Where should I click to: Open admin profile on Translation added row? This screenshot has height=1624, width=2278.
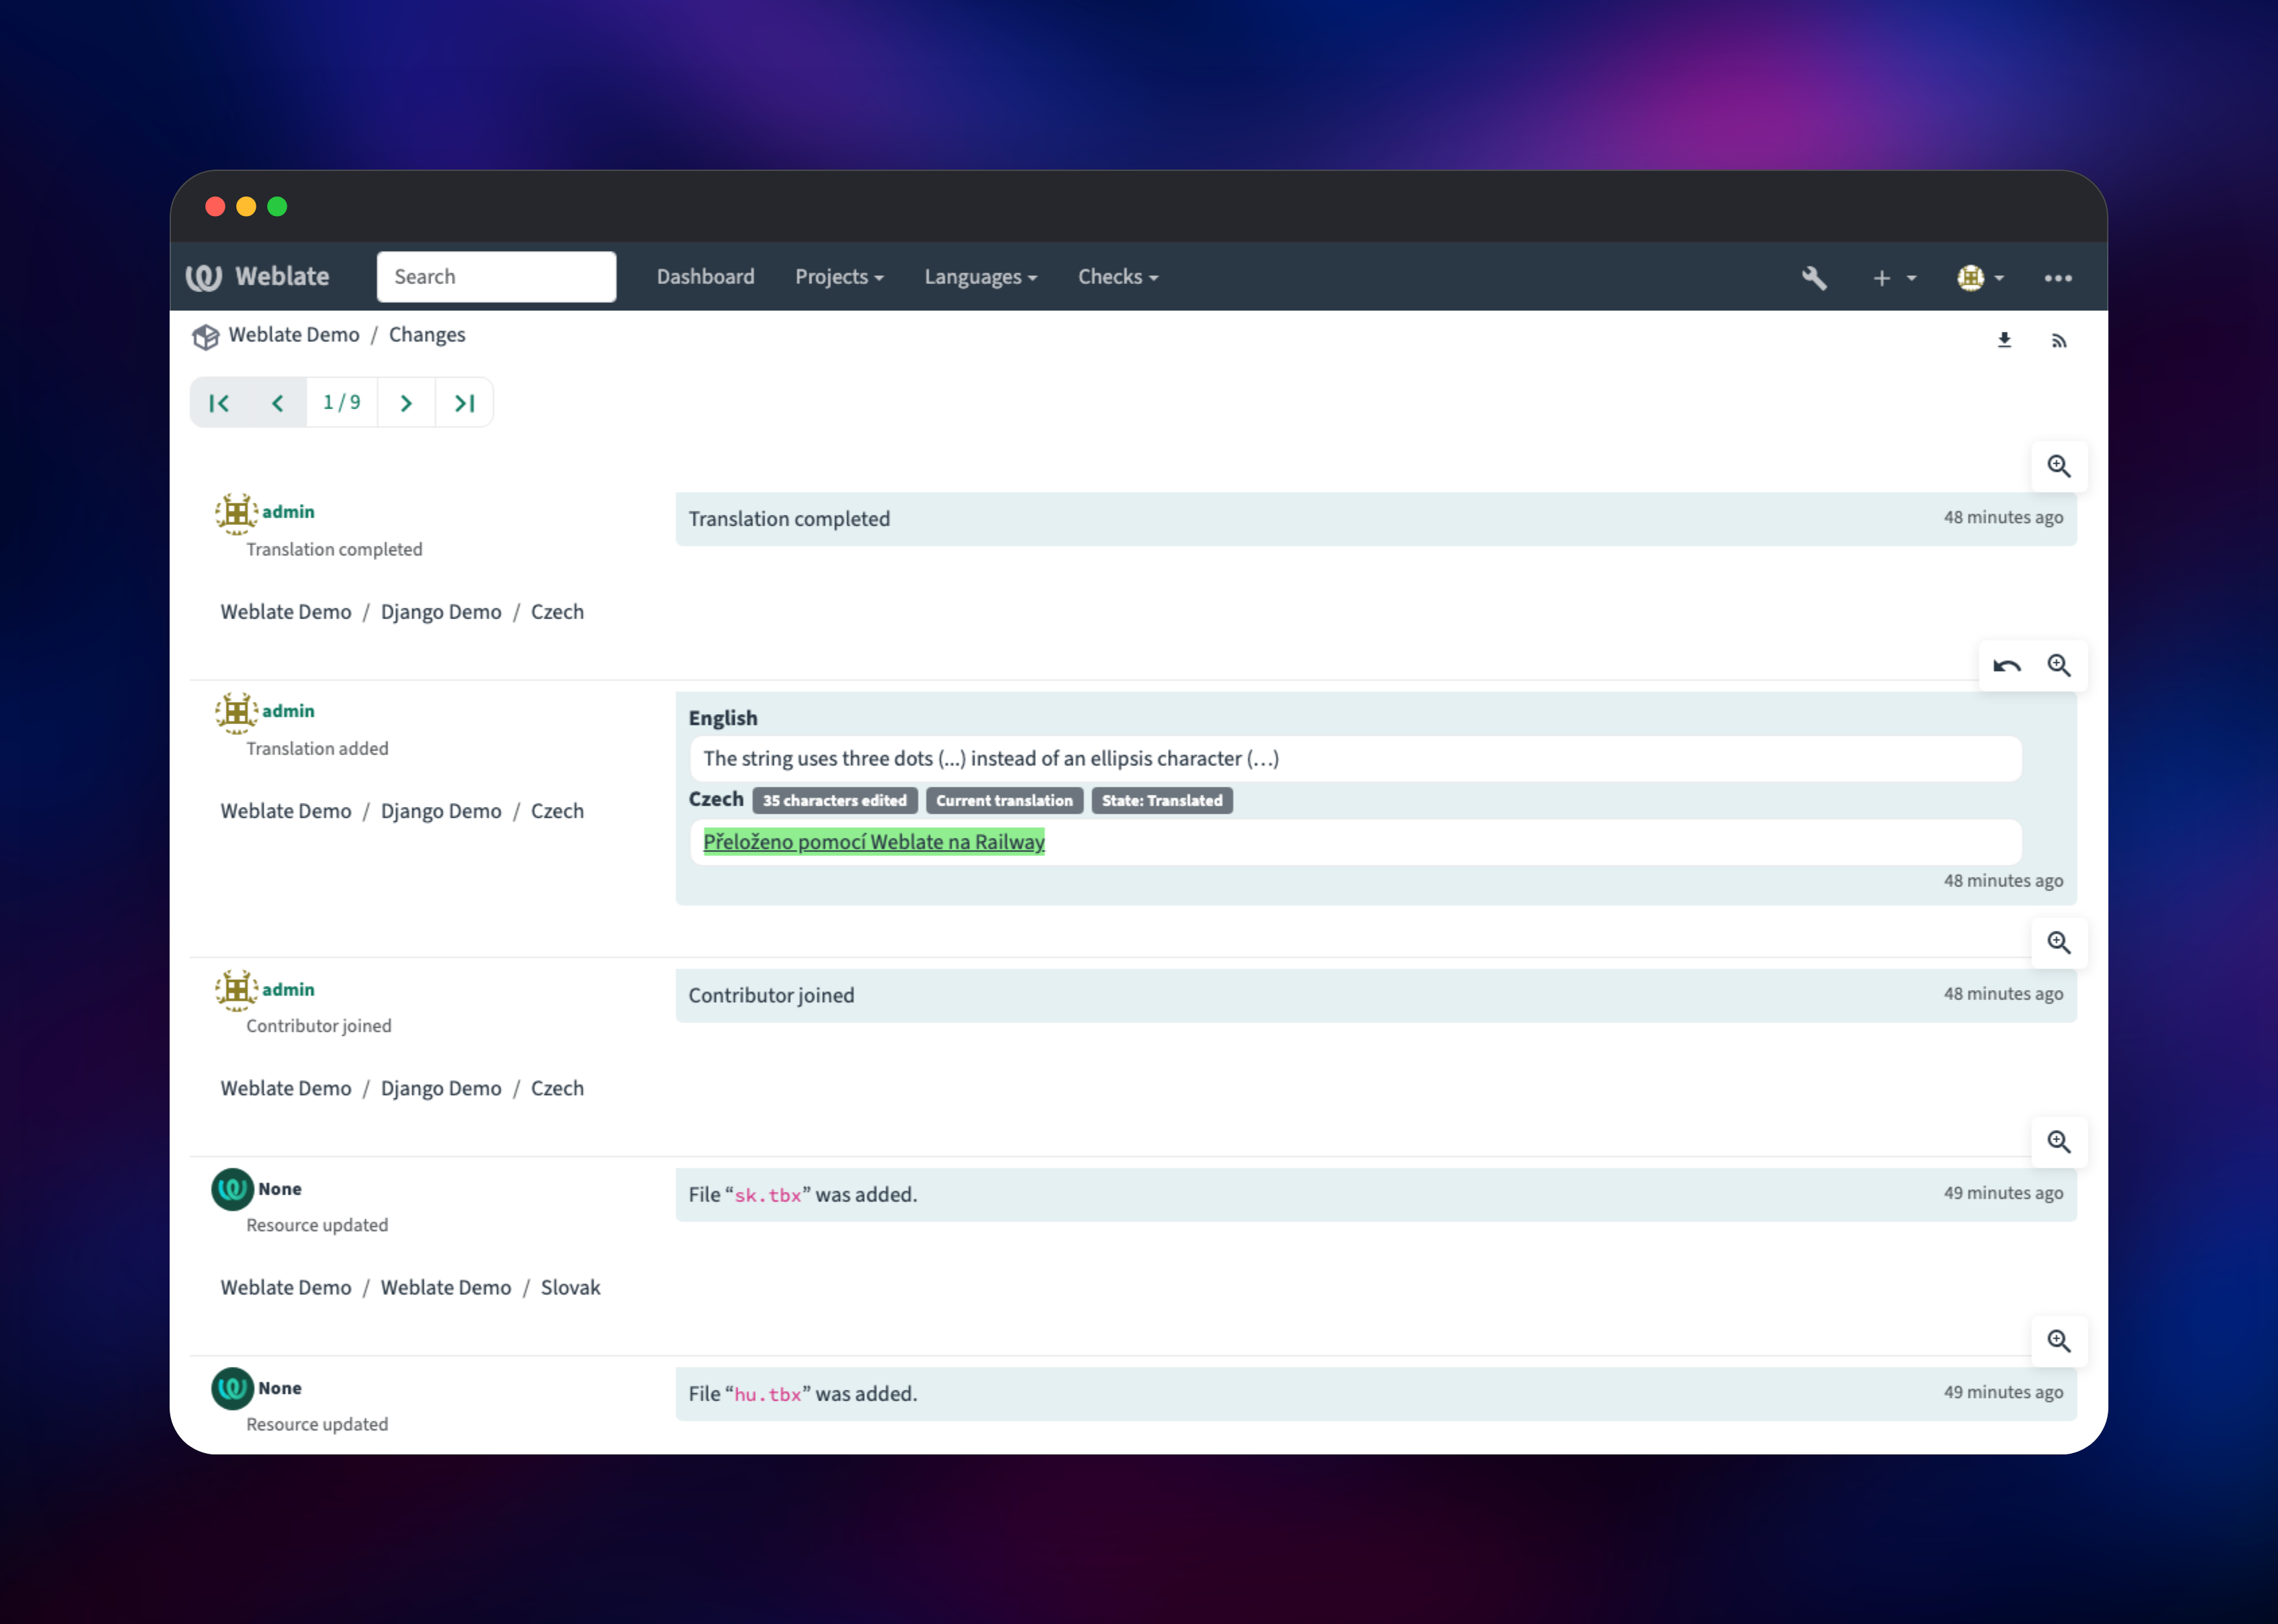(x=288, y=711)
